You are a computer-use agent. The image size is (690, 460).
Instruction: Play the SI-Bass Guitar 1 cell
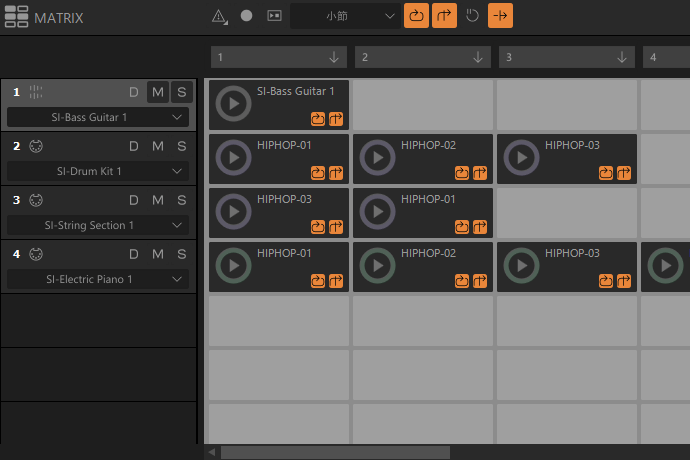point(233,104)
